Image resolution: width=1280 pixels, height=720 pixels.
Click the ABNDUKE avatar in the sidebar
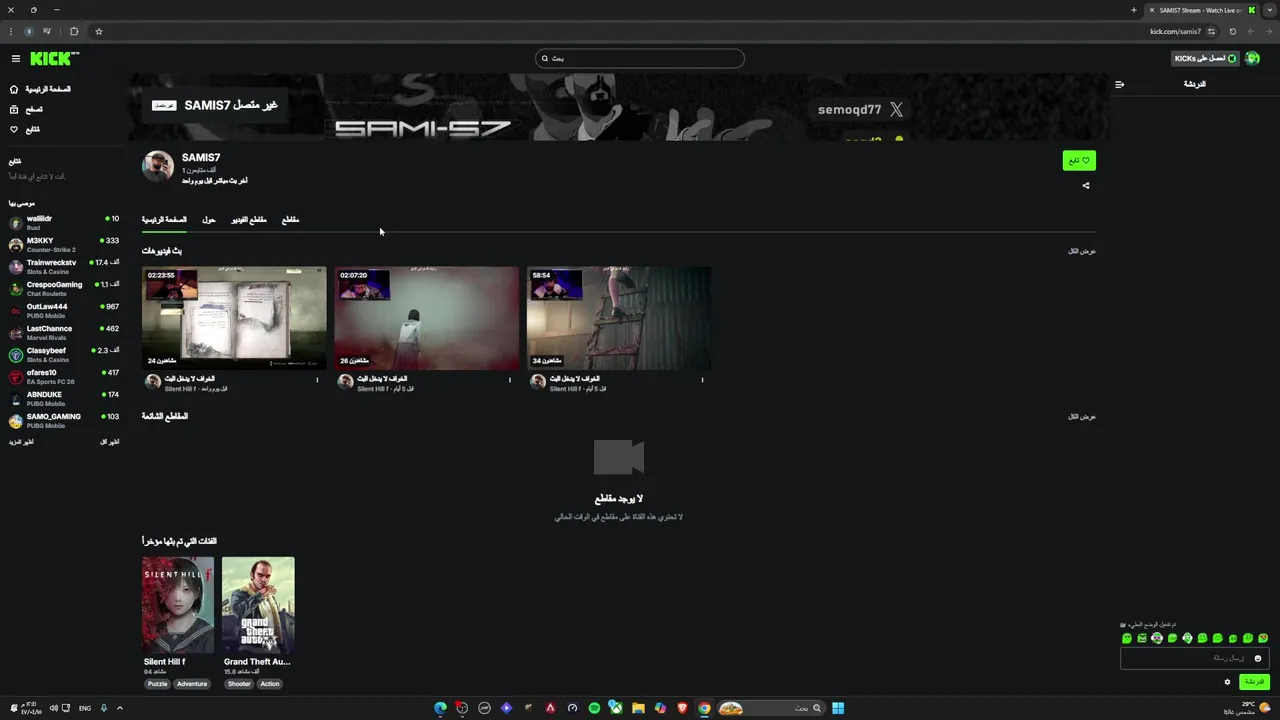point(16,398)
